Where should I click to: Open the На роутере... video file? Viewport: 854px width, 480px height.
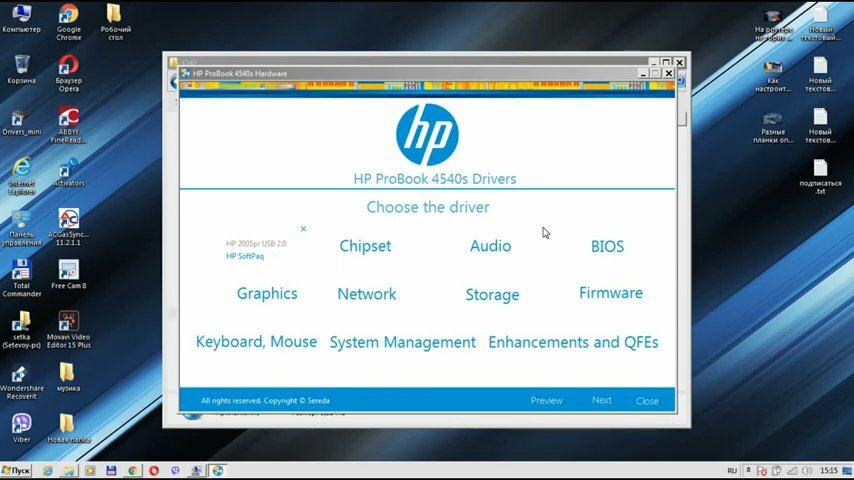[x=773, y=25]
